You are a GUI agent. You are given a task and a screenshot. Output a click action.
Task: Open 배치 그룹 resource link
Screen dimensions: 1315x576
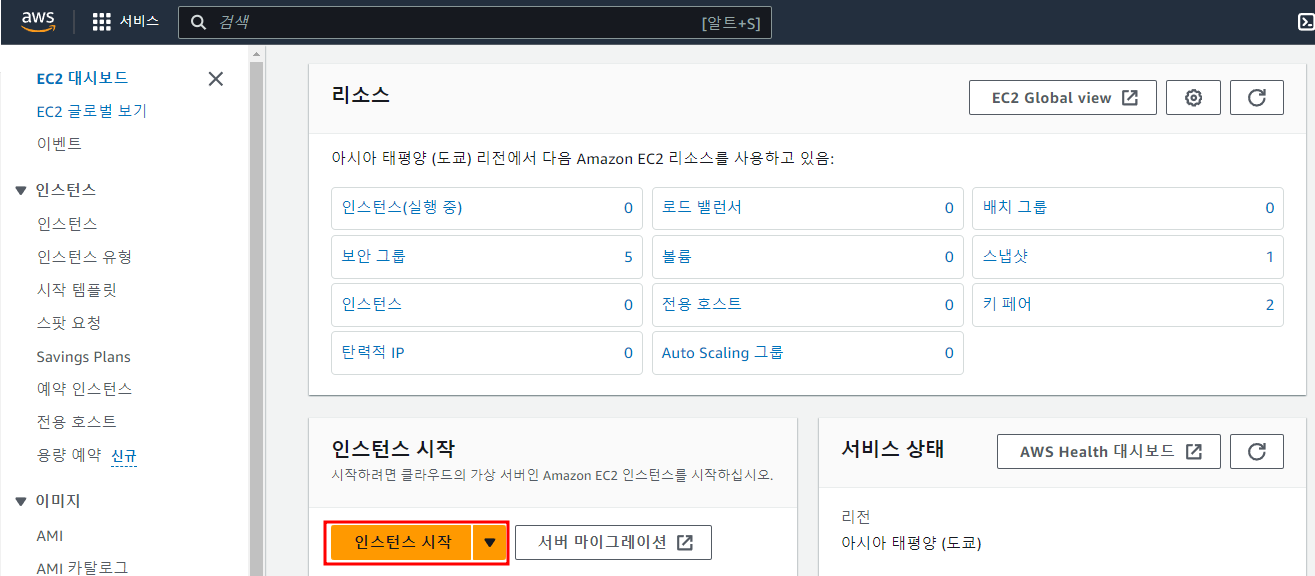pyautogui.click(x=1014, y=208)
